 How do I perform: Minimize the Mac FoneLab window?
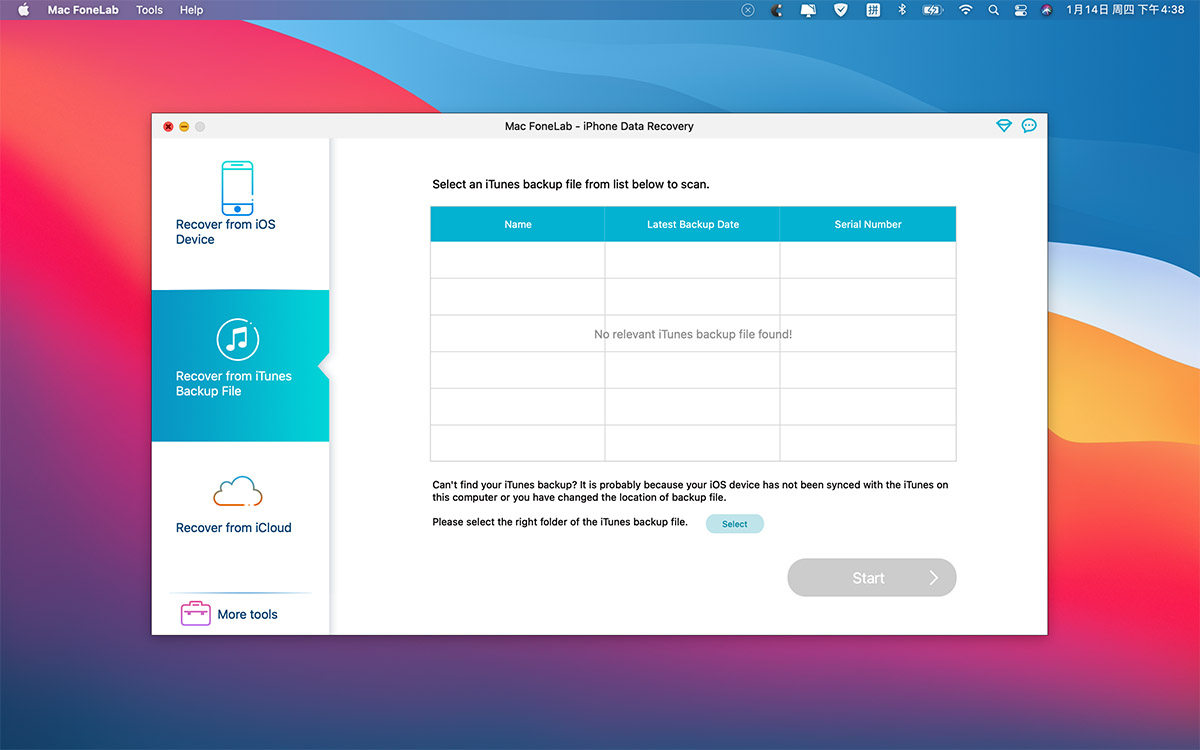(184, 127)
